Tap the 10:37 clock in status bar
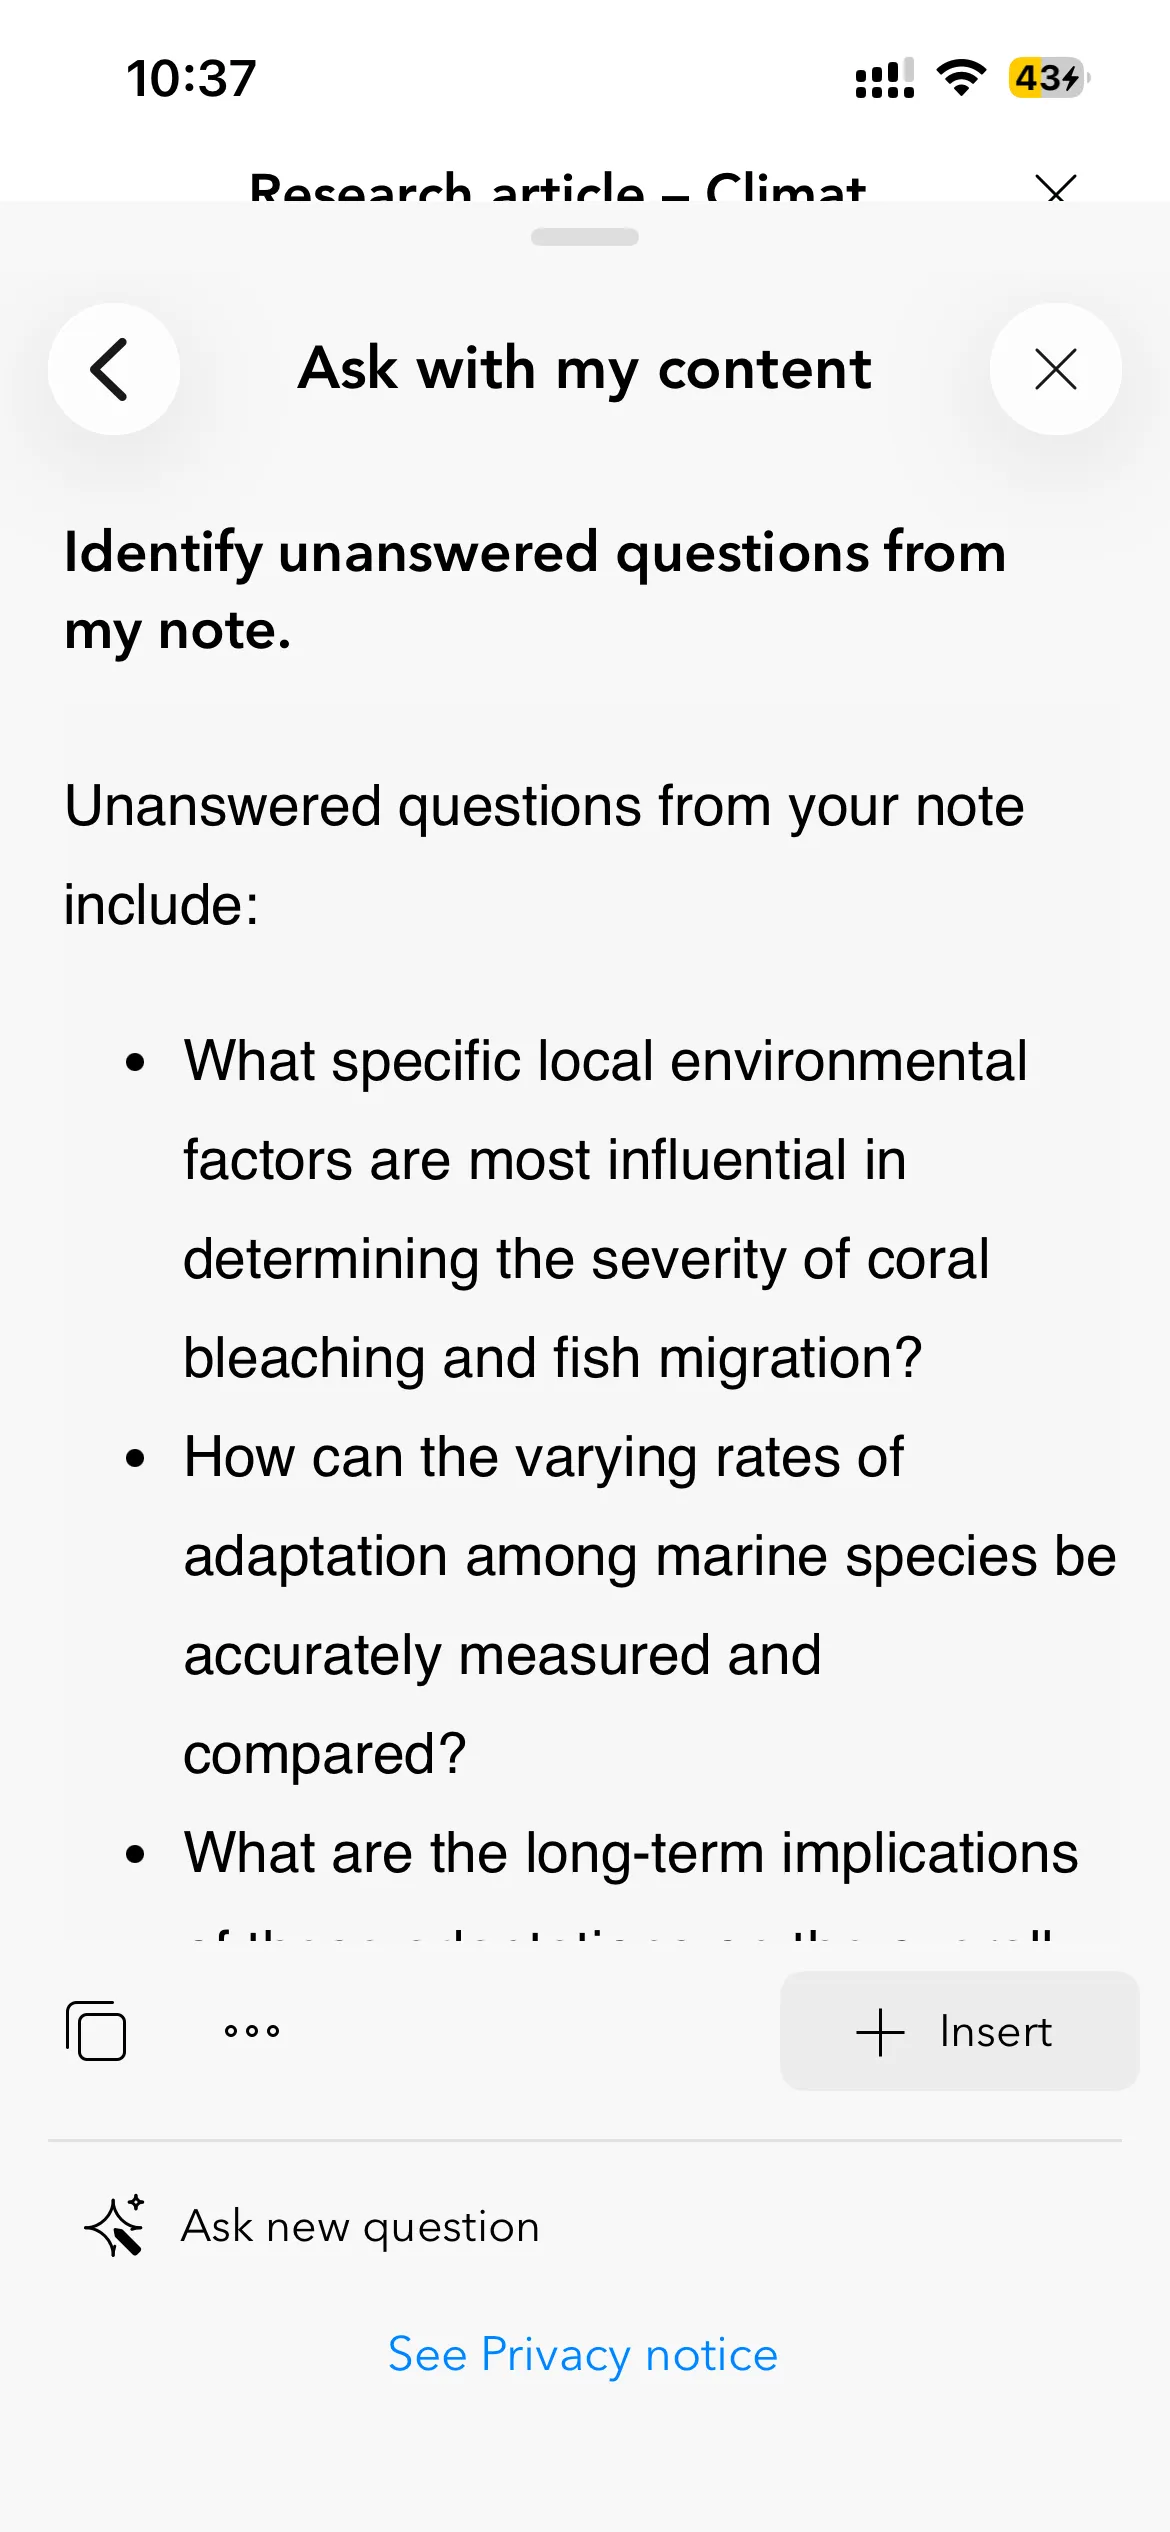The image size is (1170, 2532). point(191,78)
